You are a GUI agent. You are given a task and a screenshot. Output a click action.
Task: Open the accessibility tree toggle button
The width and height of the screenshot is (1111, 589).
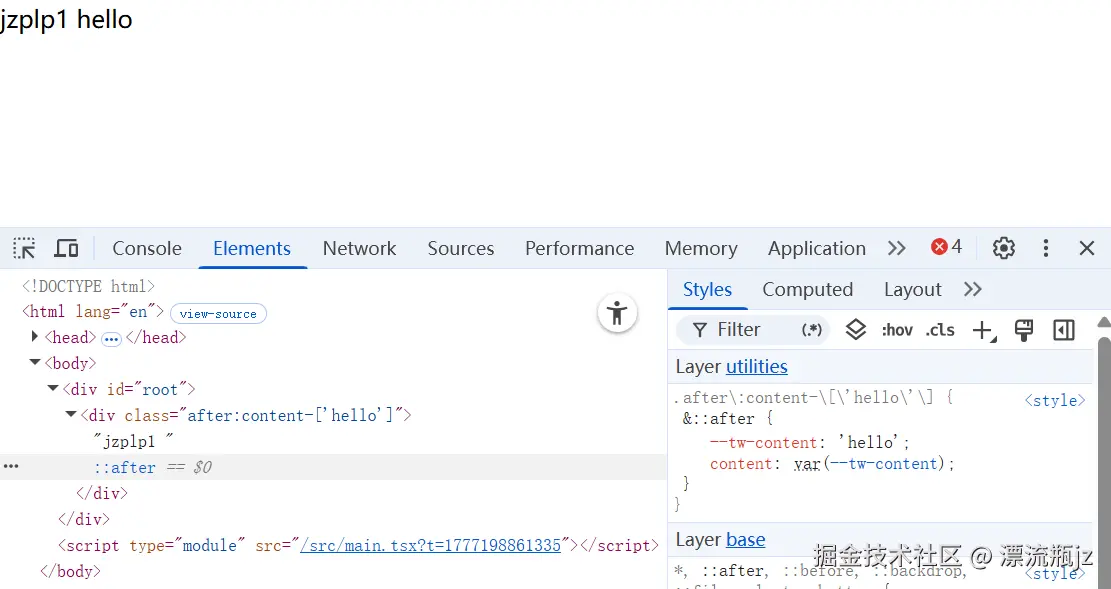(617, 313)
